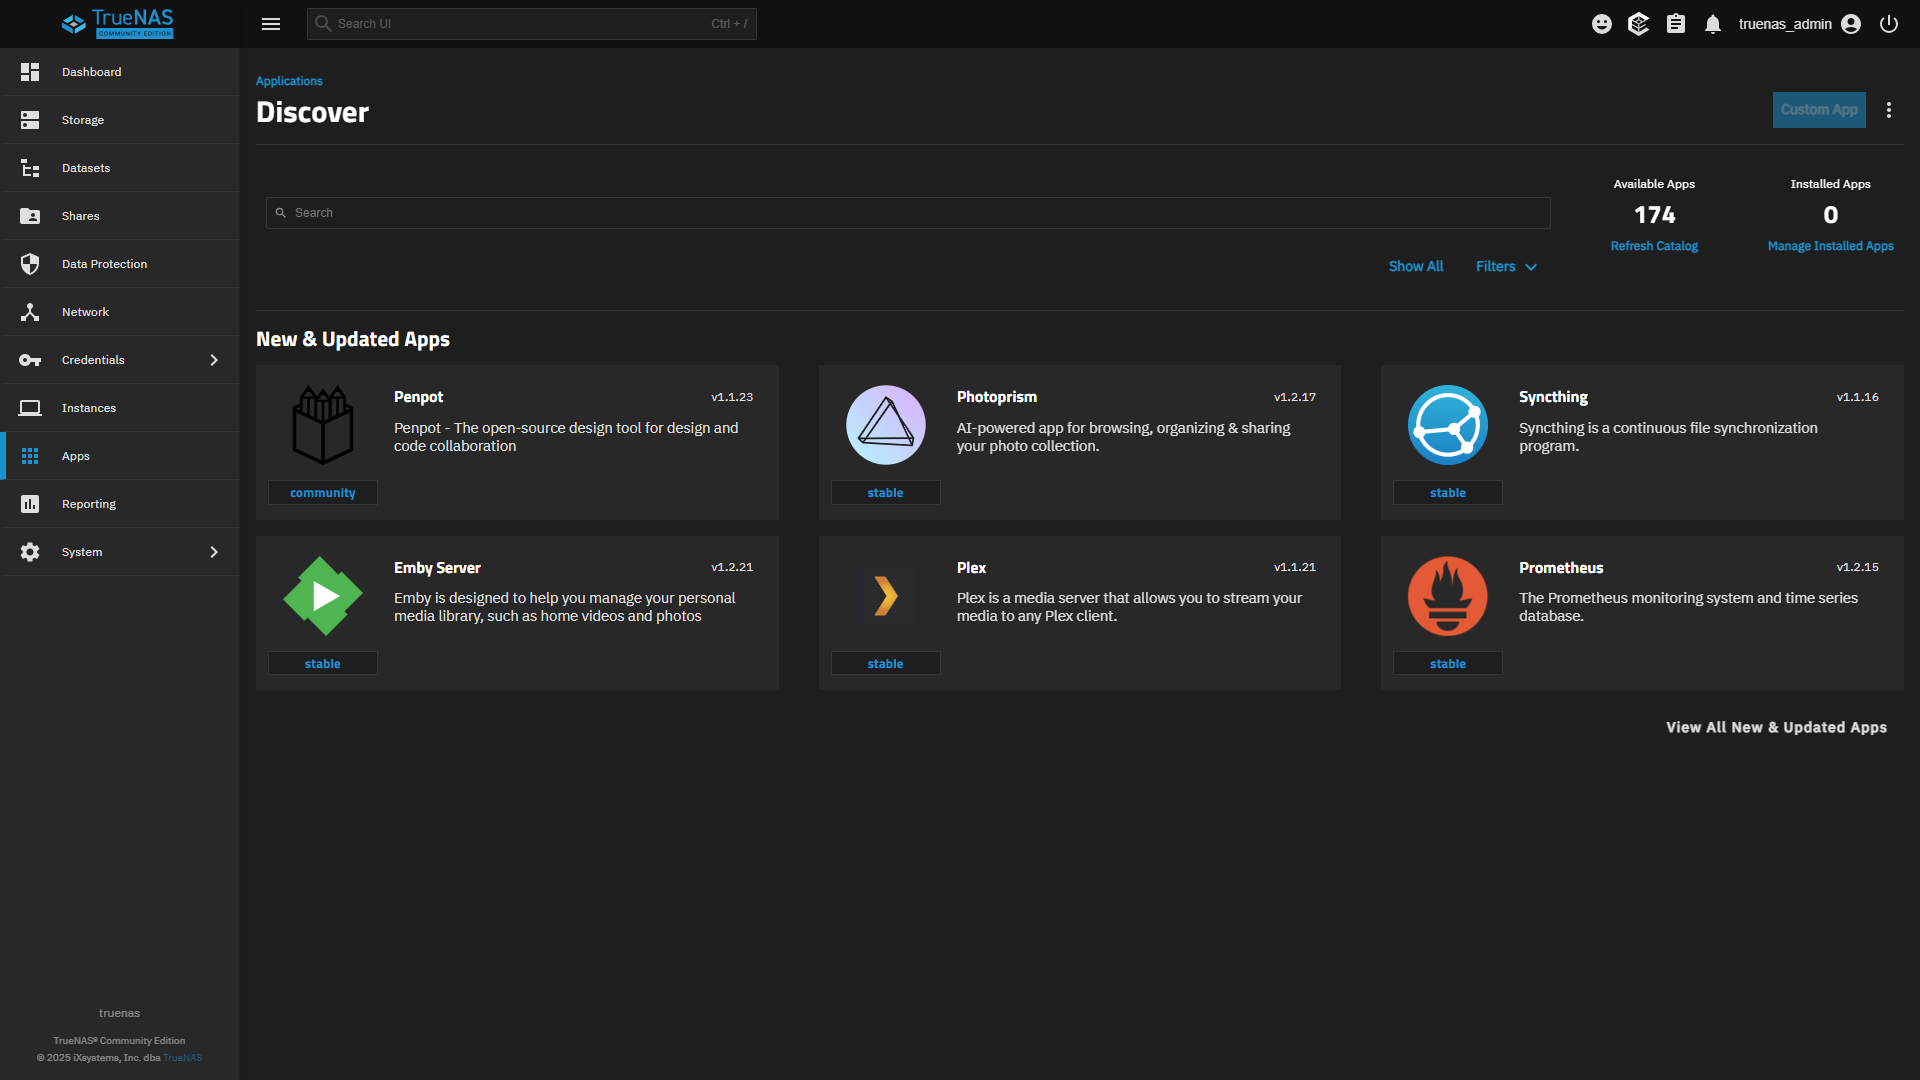The height and width of the screenshot is (1080, 1920).
Task: Click the Penpot app logo
Action: point(322,425)
